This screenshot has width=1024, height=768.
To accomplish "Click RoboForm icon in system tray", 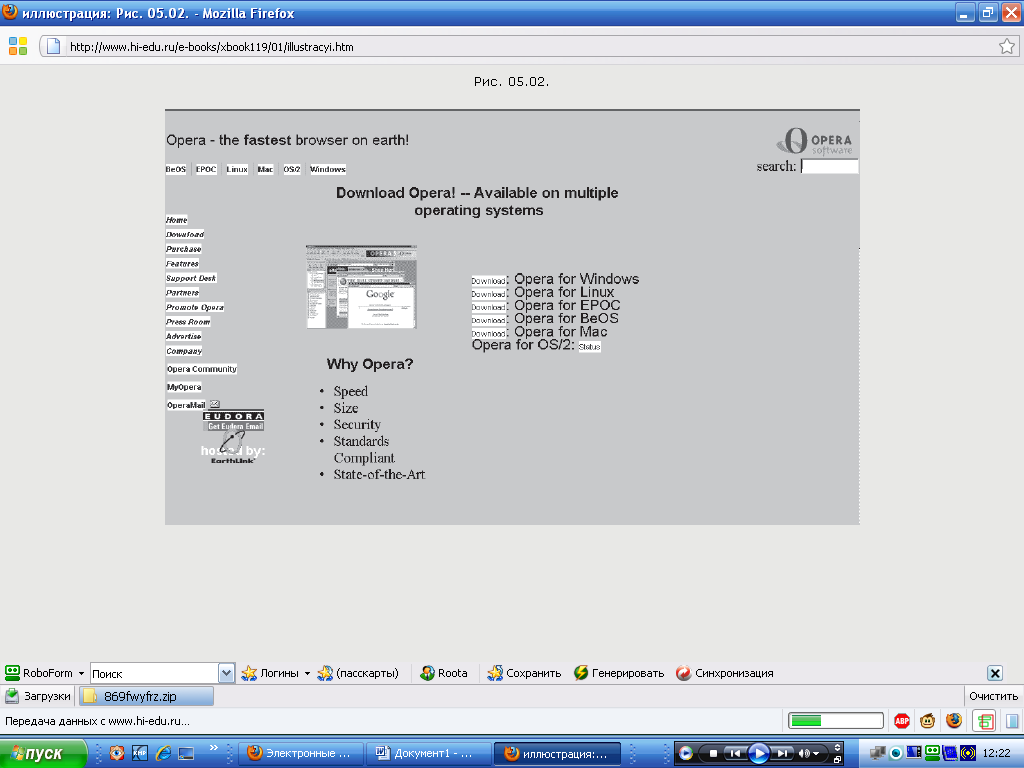I will 932,753.
